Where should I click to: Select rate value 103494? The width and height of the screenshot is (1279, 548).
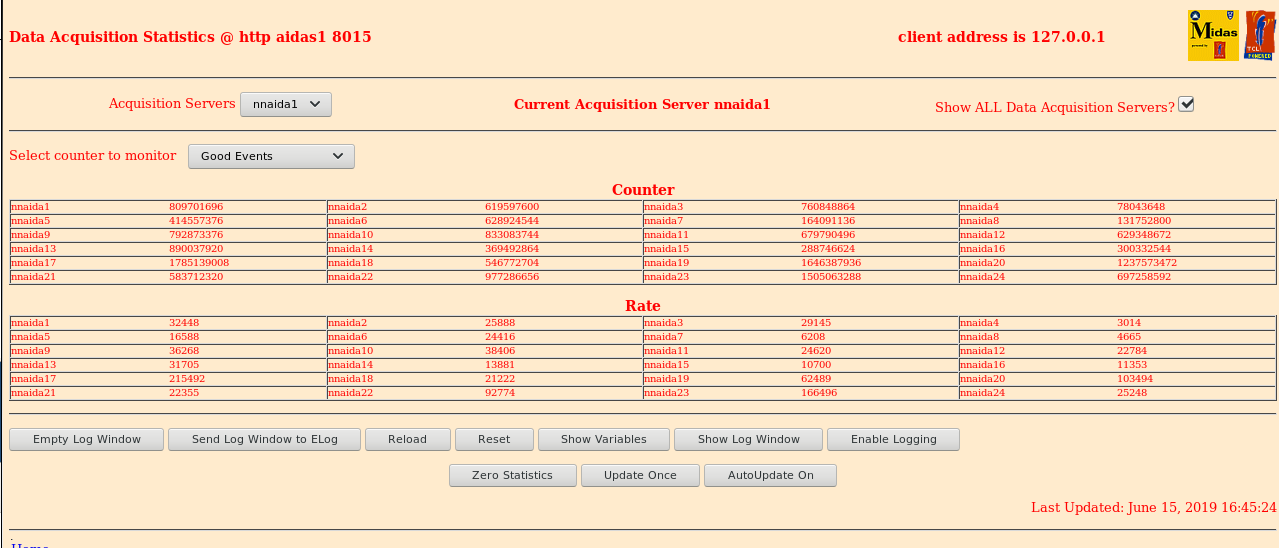pyautogui.click(x=1135, y=379)
